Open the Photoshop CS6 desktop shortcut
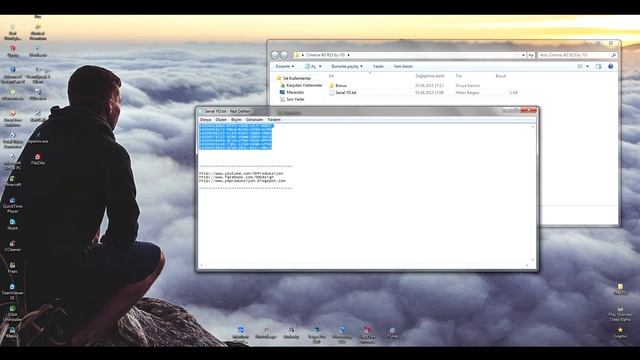 pos(342,335)
